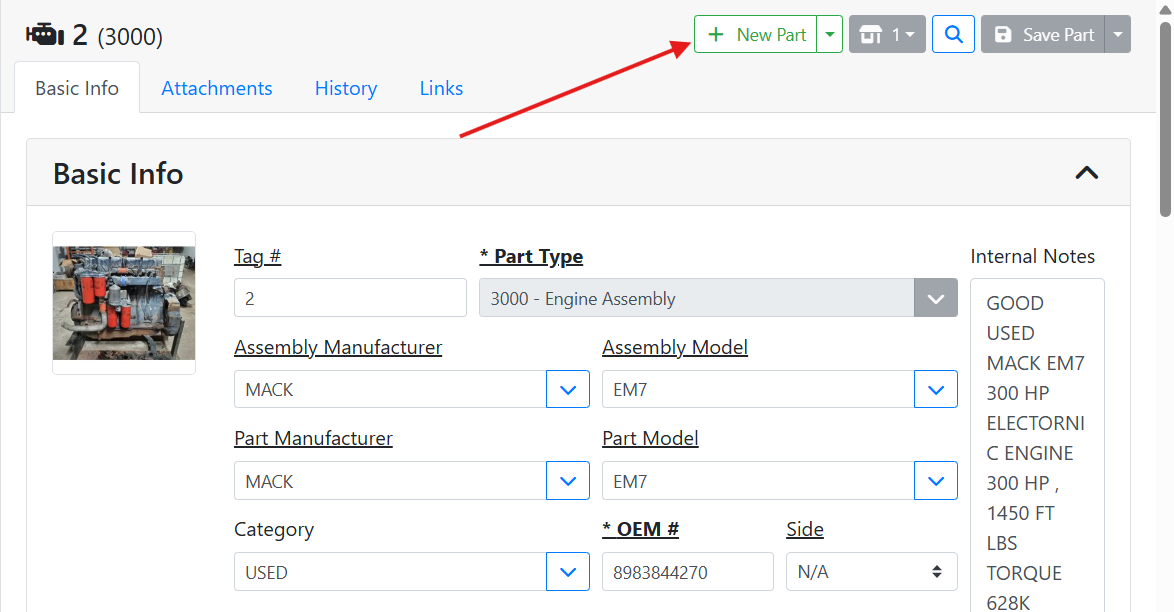This screenshot has height=612, width=1174.
Task: Select the Basic Info tab
Action: (77, 88)
